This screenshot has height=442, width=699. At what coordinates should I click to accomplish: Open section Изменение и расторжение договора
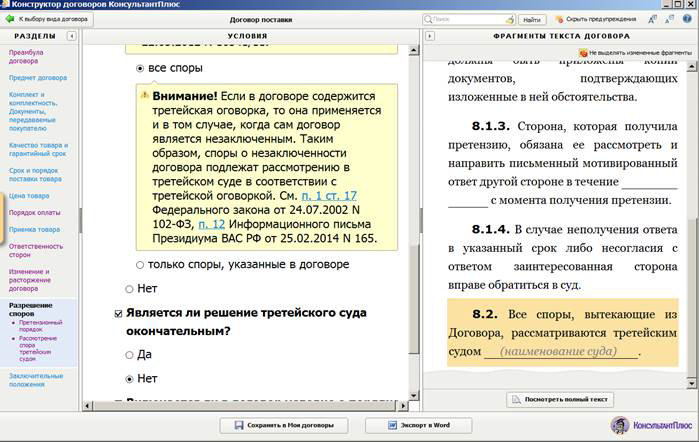click(29, 280)
